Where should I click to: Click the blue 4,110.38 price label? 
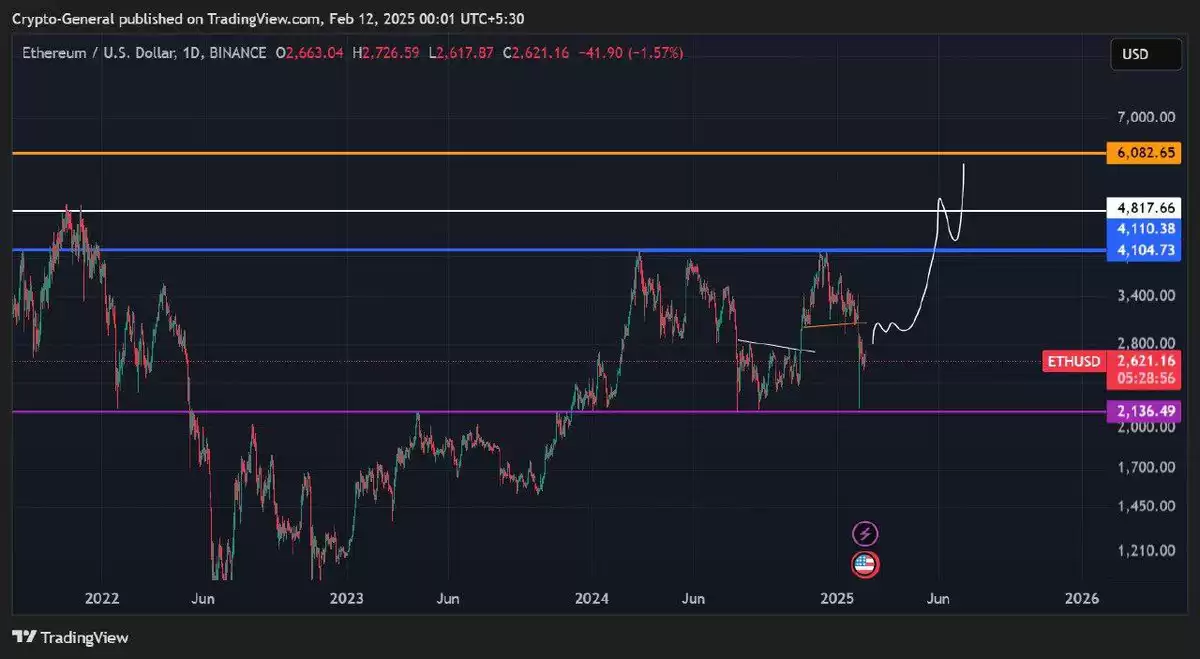[x=1144, y=230]
